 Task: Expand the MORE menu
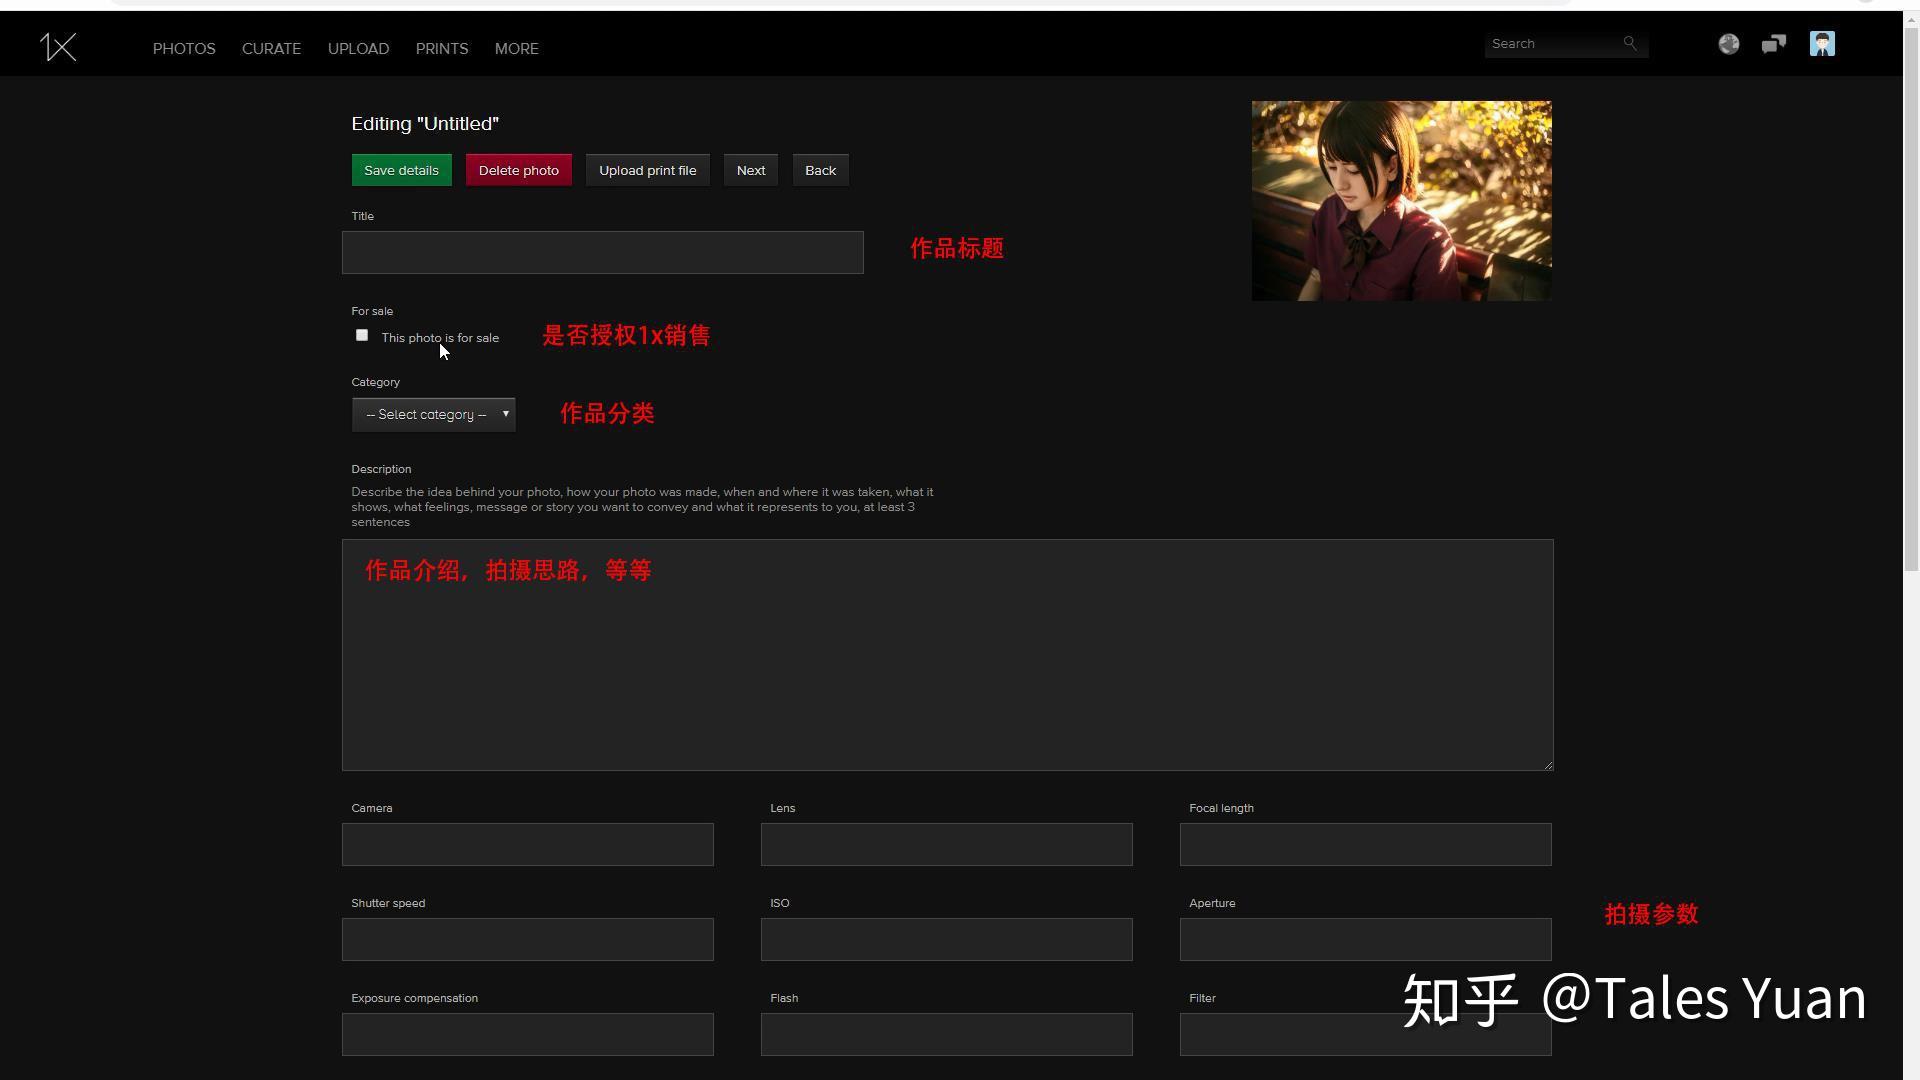(516, 48)
